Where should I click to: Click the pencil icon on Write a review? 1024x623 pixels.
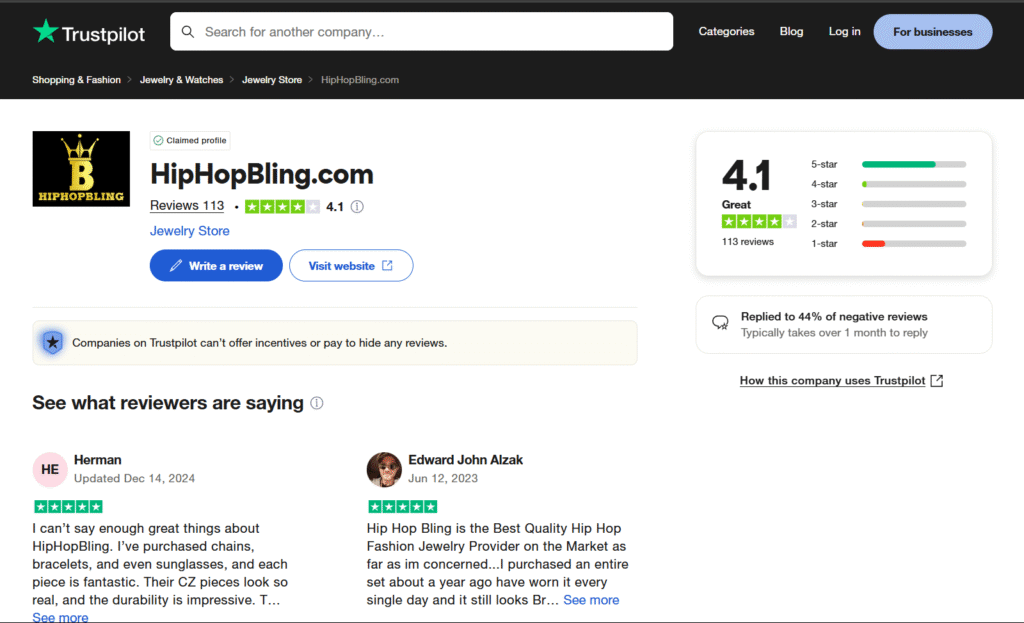click(176, 266)
